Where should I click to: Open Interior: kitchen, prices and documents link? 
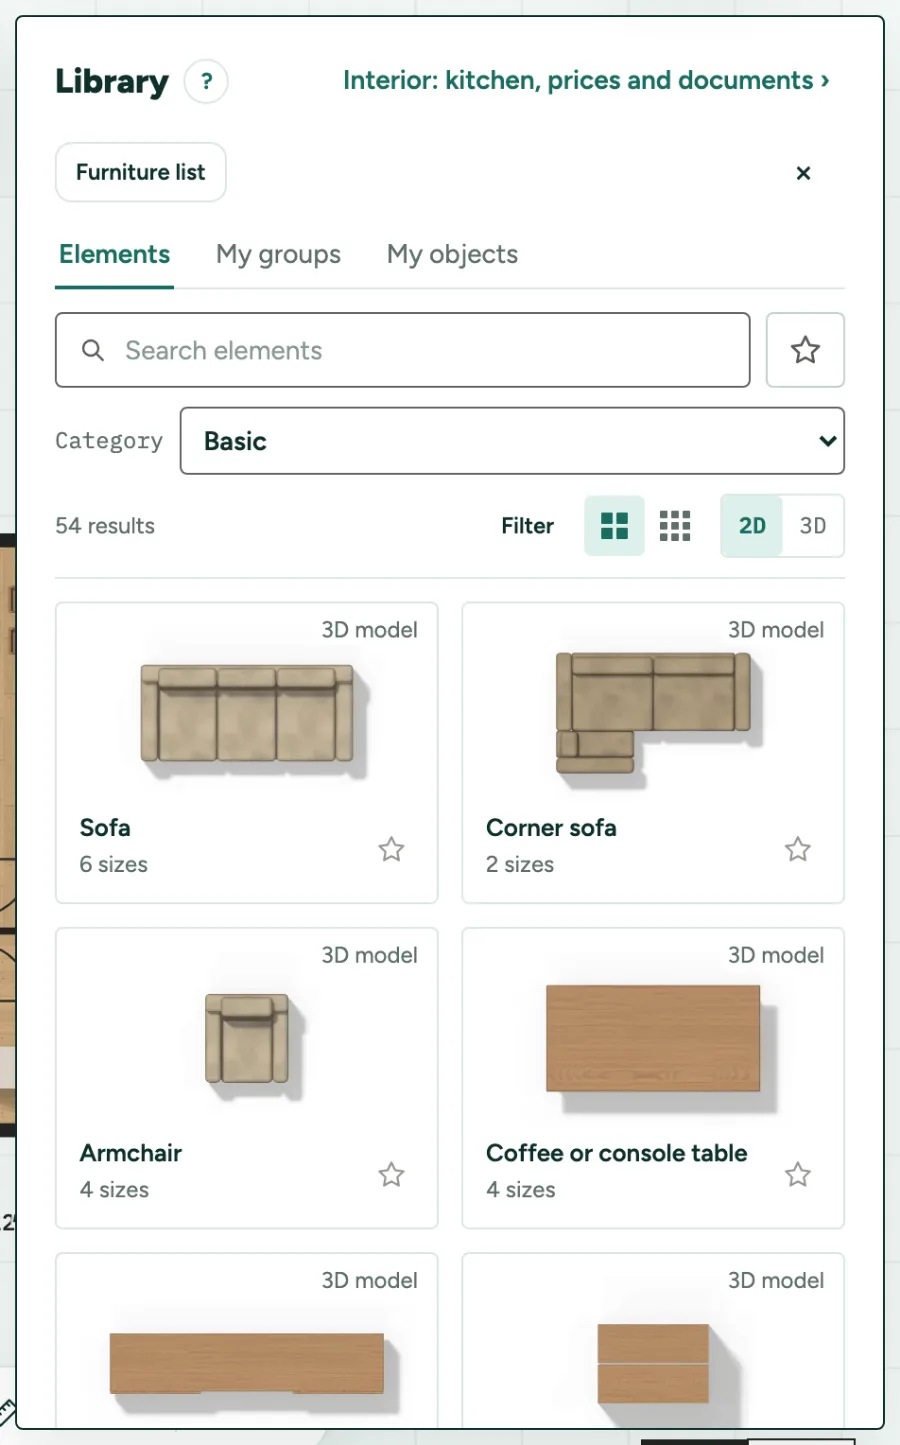586,80
